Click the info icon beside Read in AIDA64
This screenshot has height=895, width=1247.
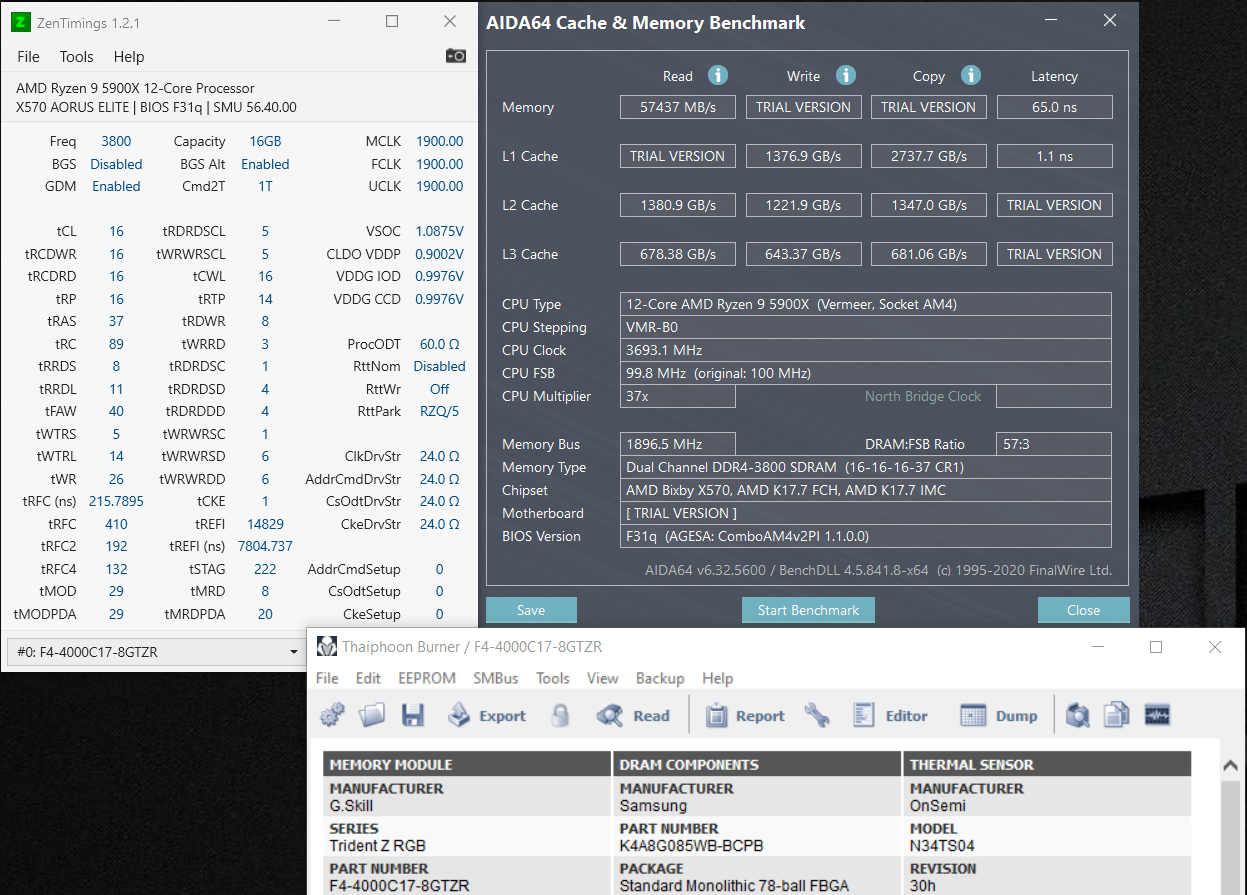click(x=718, y=75)
